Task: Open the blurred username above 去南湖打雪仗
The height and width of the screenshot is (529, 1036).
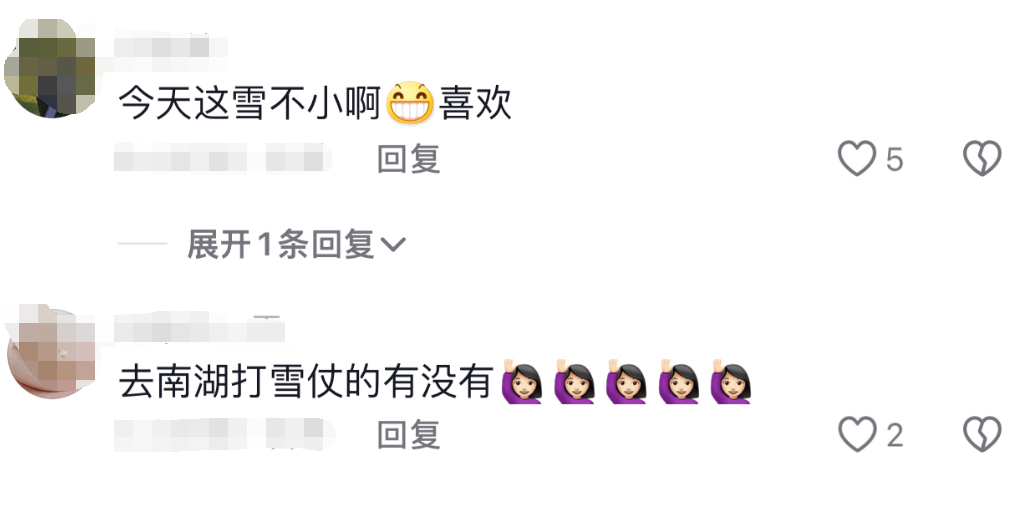Action: [x=199, y=328]
